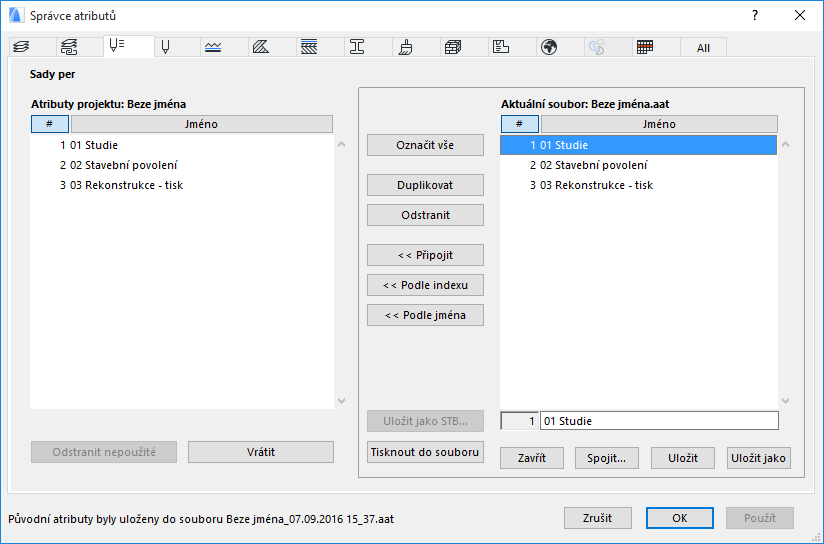Sort project attributes by # column

(49, 124)
